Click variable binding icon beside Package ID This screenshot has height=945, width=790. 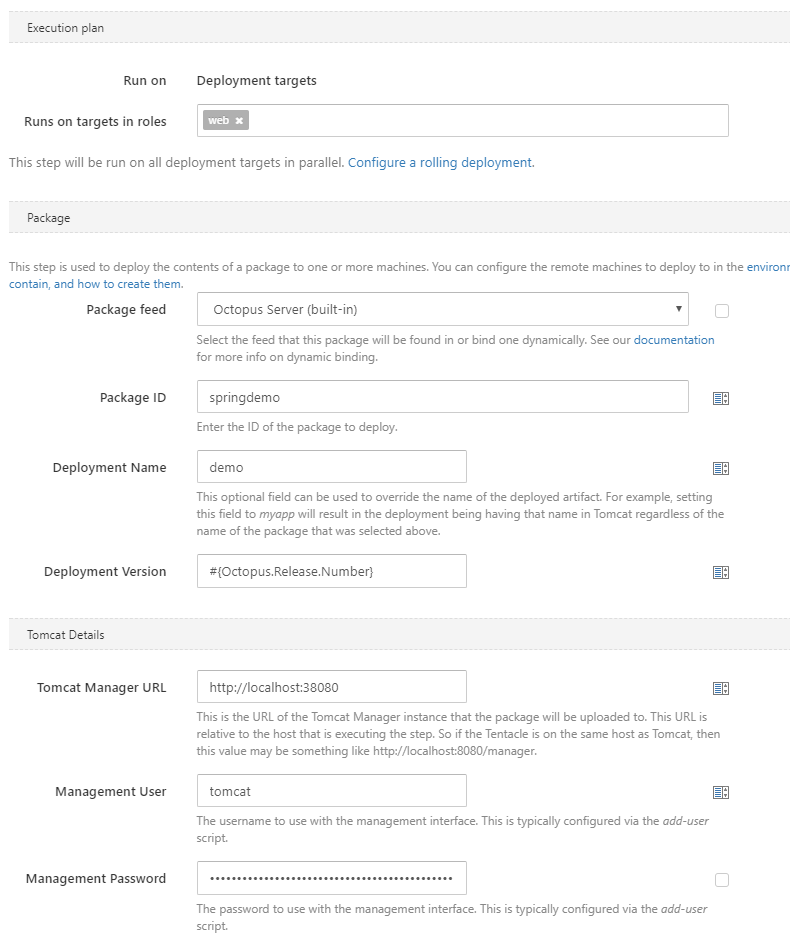point(720,398)
